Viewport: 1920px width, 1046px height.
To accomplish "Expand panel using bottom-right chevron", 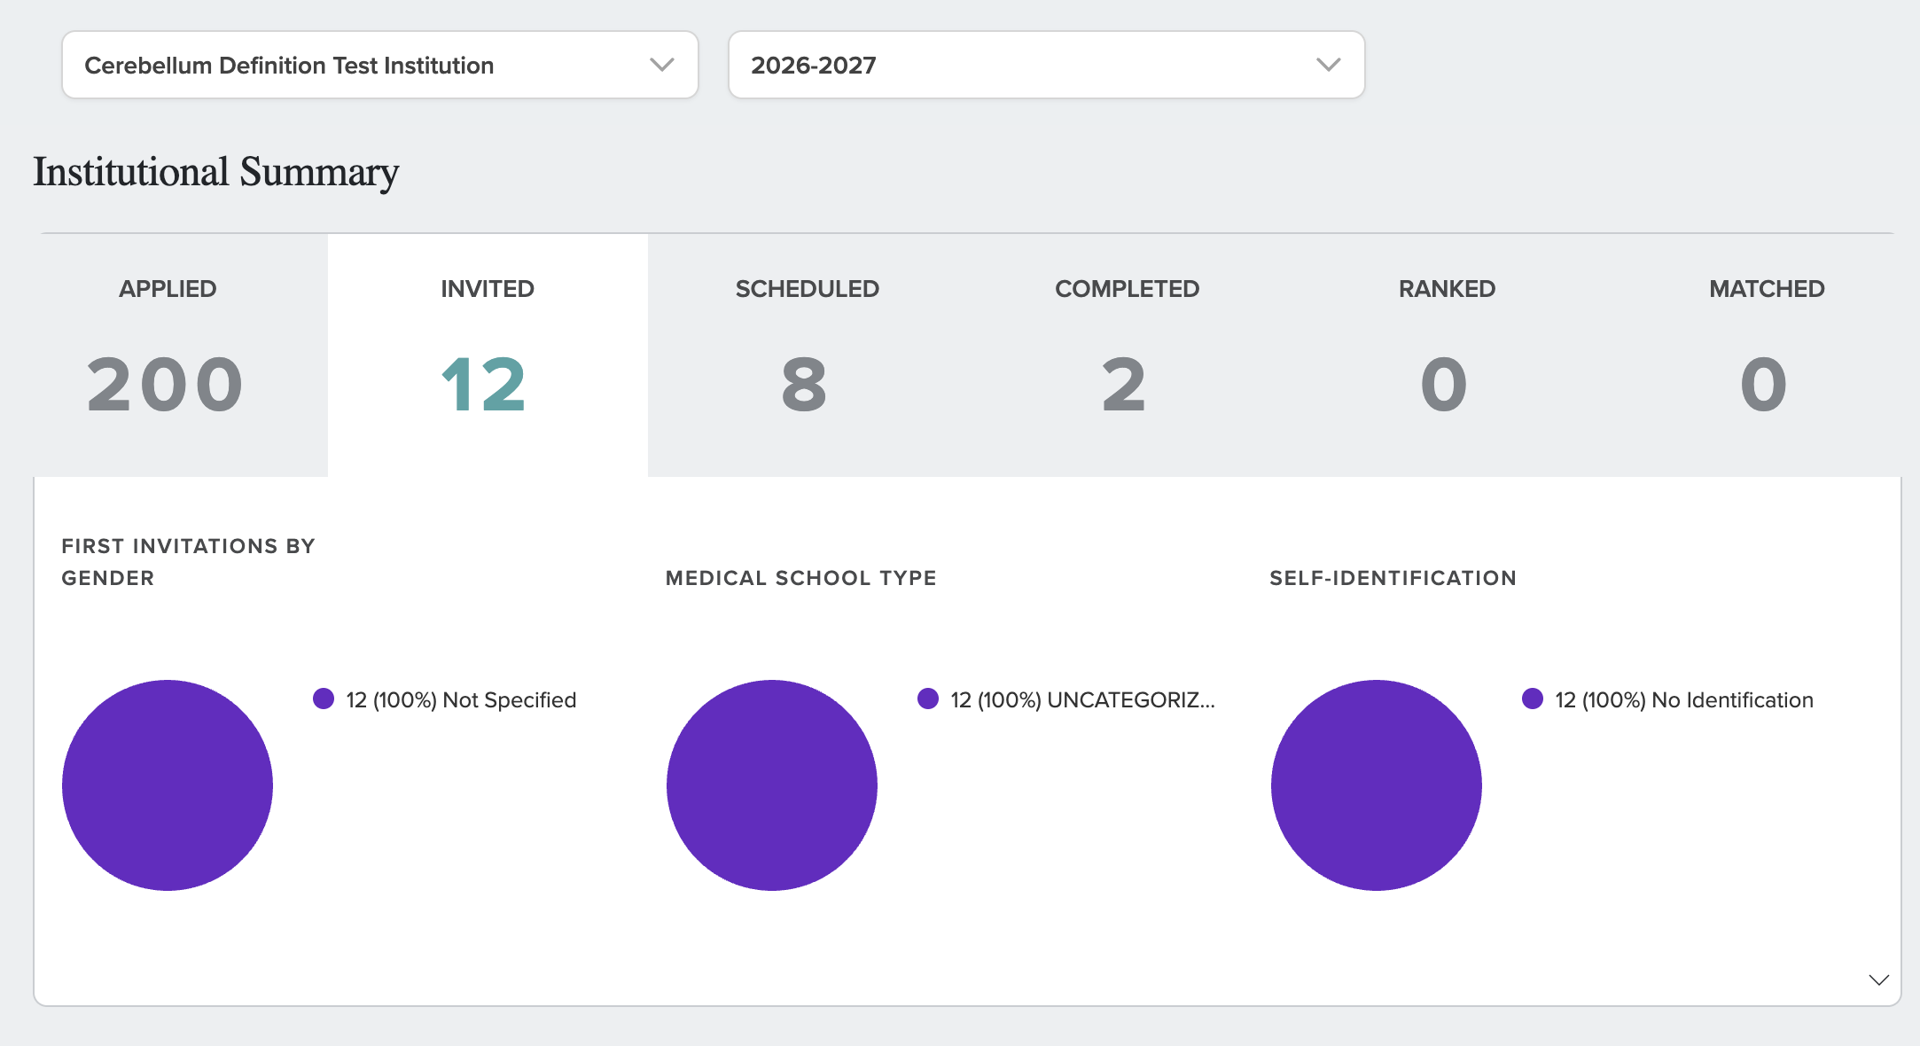I will point(1878,980).
